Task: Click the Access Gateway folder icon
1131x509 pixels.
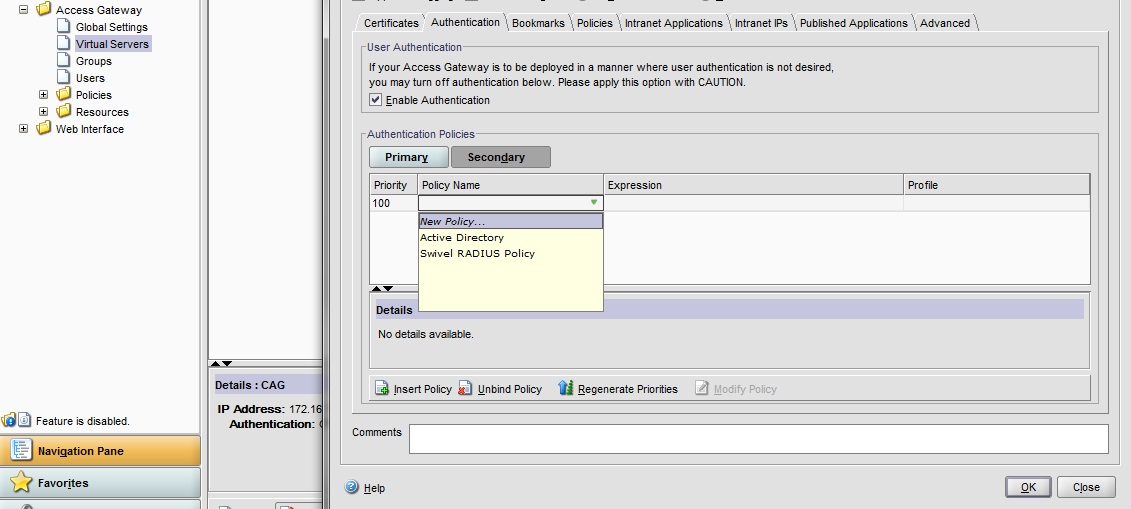Action: pyautogui.click(x=43, y=9)
